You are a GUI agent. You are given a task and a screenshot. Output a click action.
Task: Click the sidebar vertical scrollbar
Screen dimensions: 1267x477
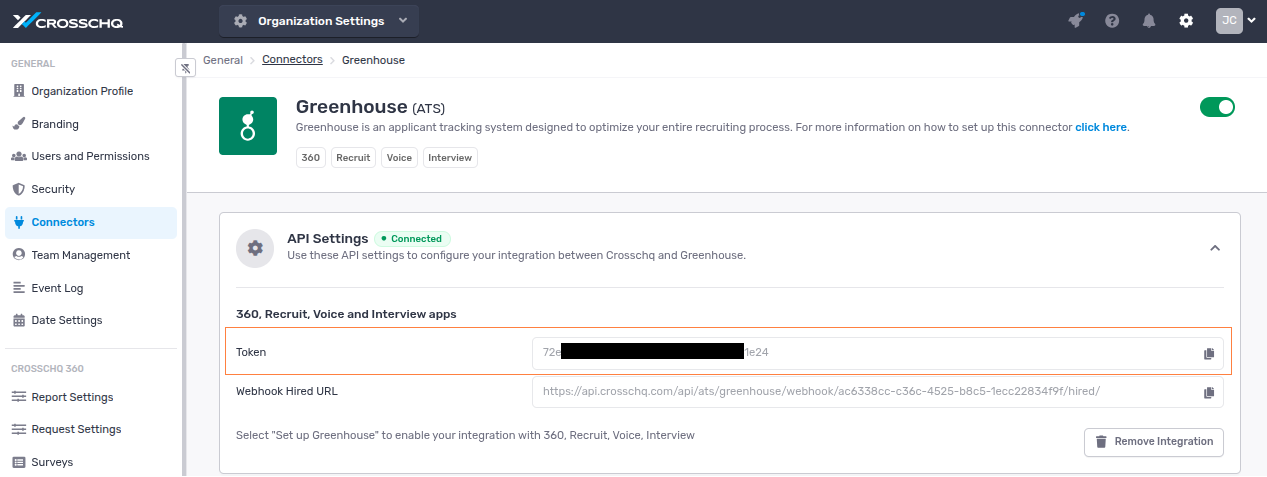183,259
